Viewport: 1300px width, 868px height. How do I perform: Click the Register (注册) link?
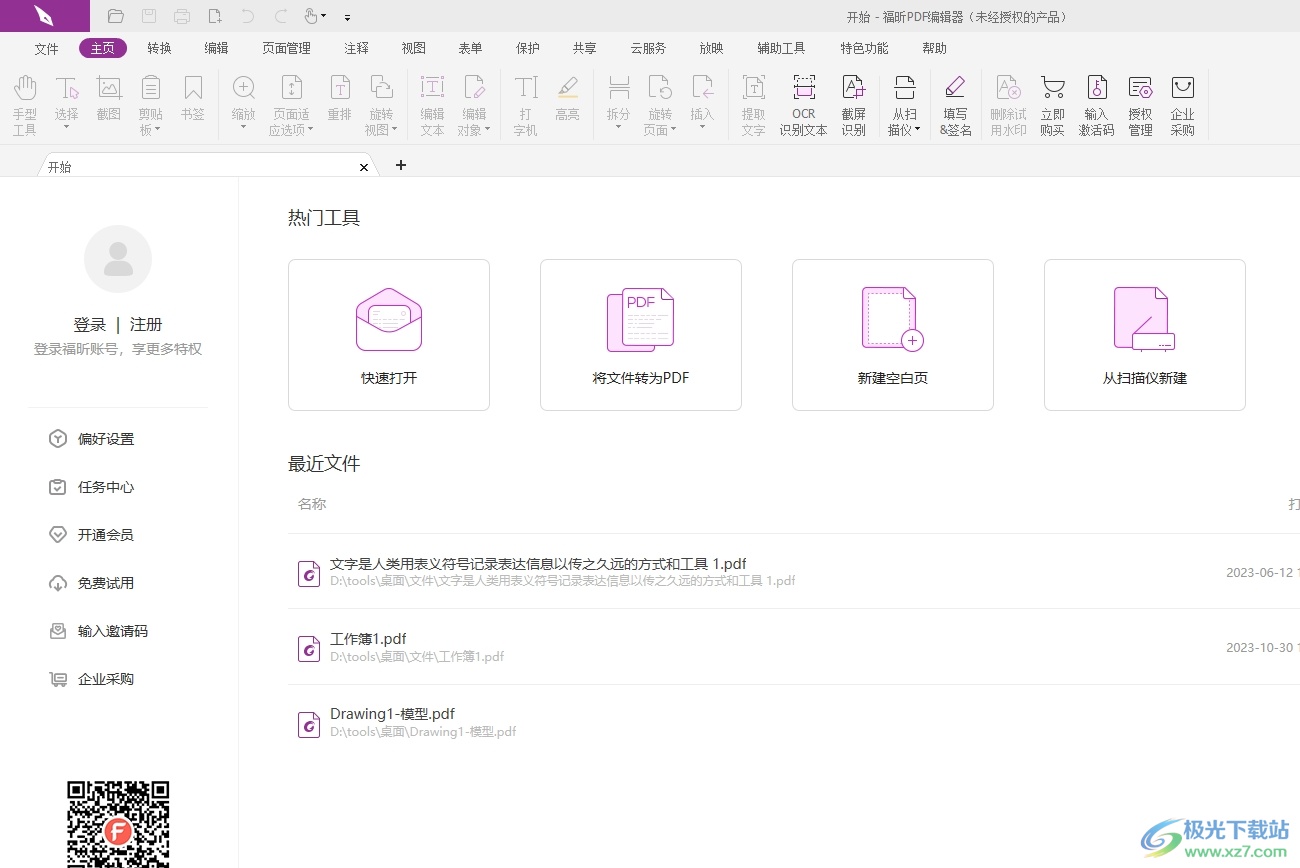[x=146, y=324]
